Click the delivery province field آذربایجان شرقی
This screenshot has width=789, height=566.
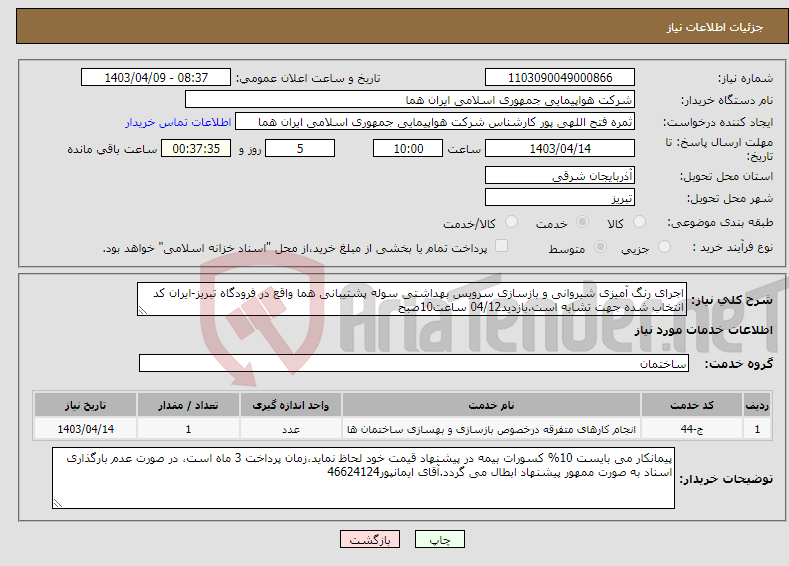[560, 175]
